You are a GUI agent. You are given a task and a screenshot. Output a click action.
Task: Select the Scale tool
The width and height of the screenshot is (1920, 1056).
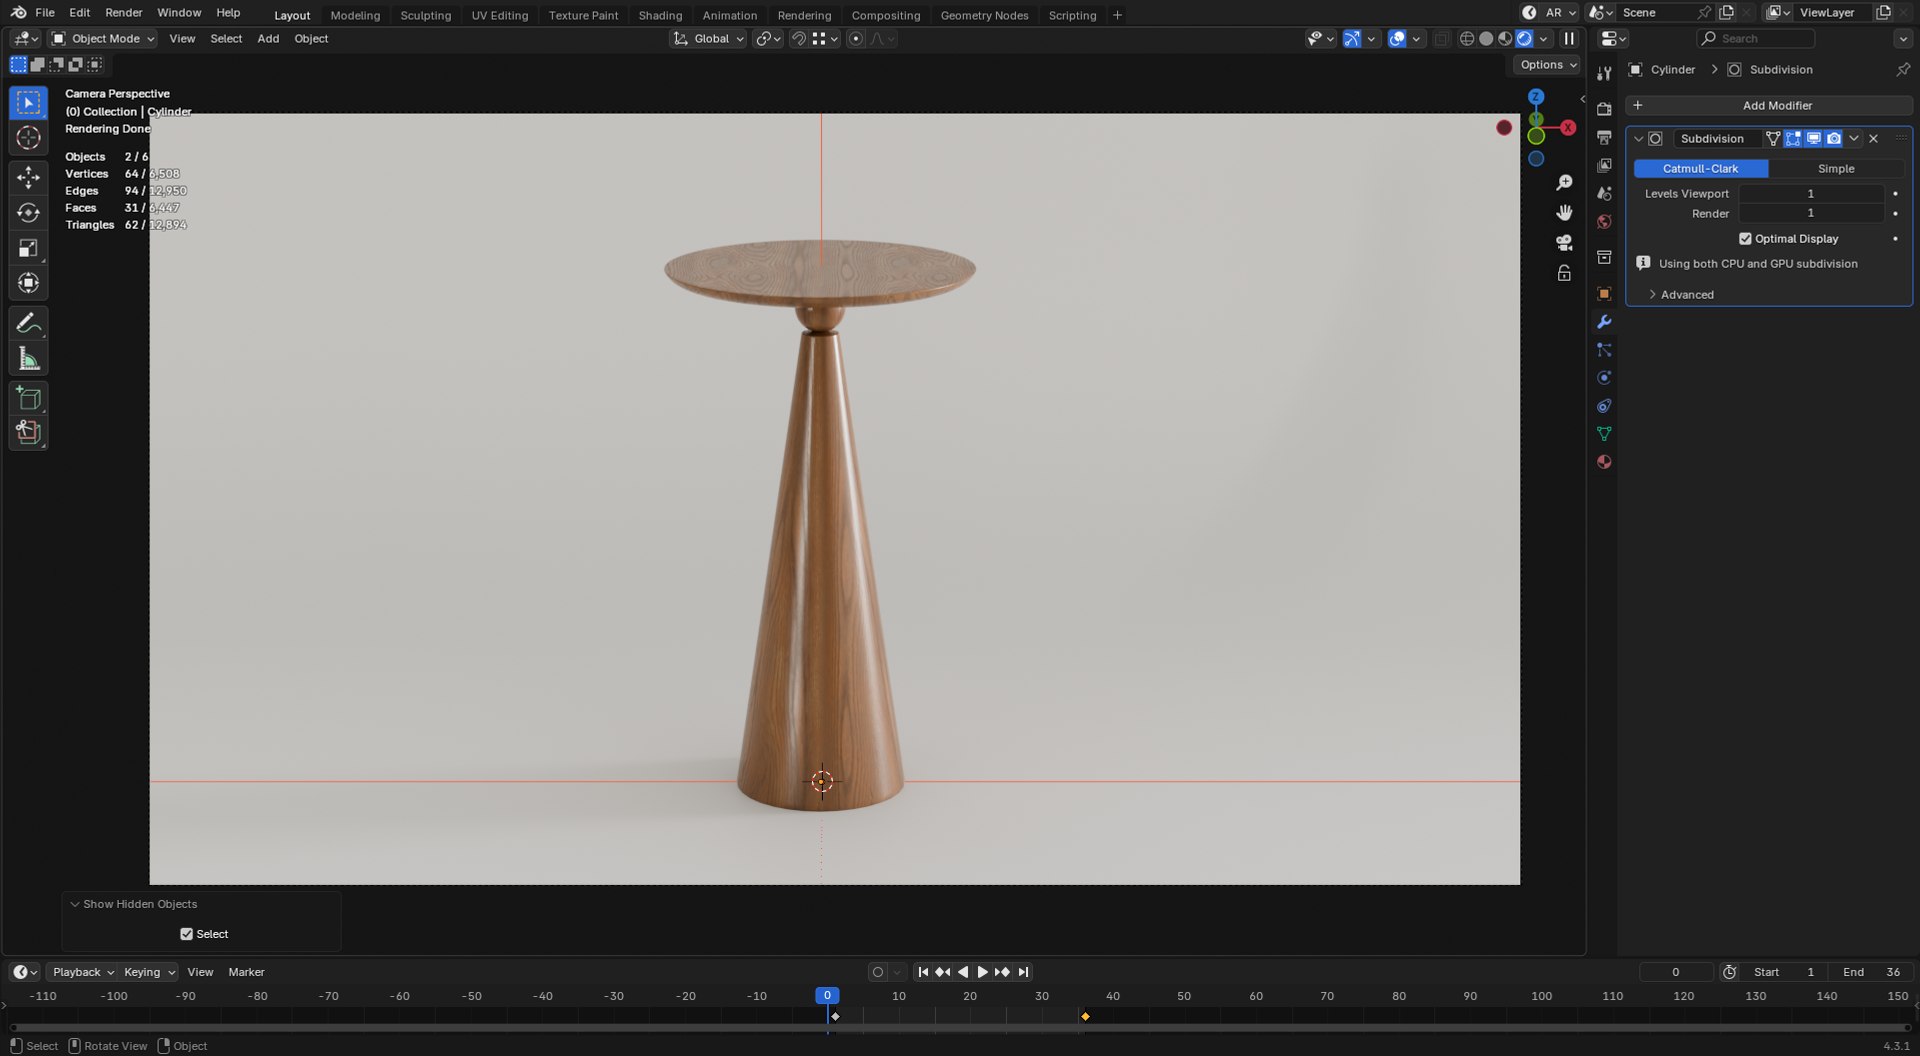click(x=28, y=248)
